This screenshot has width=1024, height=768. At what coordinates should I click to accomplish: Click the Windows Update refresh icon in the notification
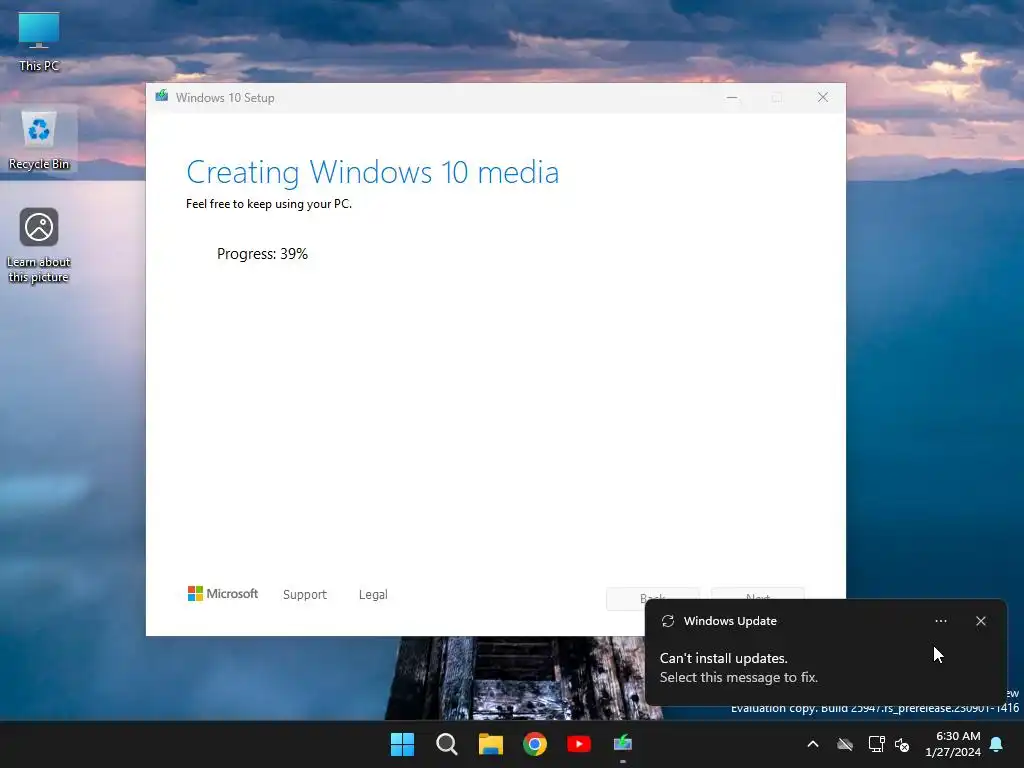tap(667, 621)
